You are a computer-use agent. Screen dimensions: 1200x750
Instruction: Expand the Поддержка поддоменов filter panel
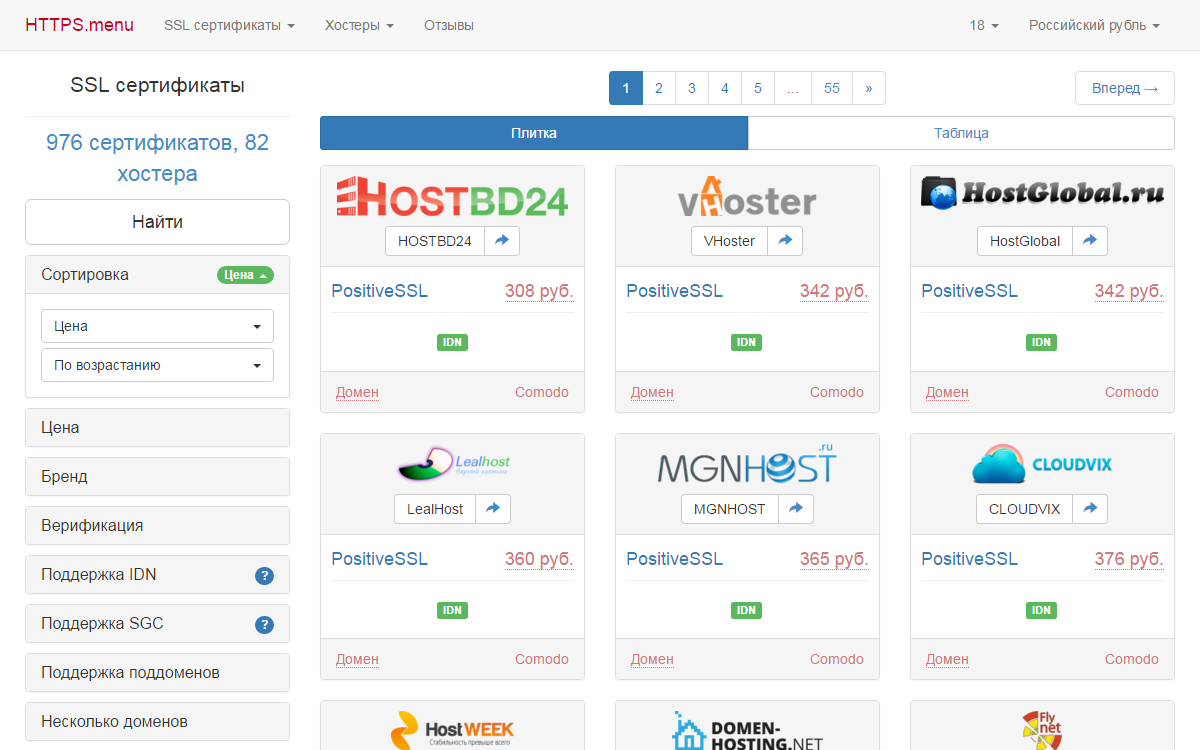point(157,672)
